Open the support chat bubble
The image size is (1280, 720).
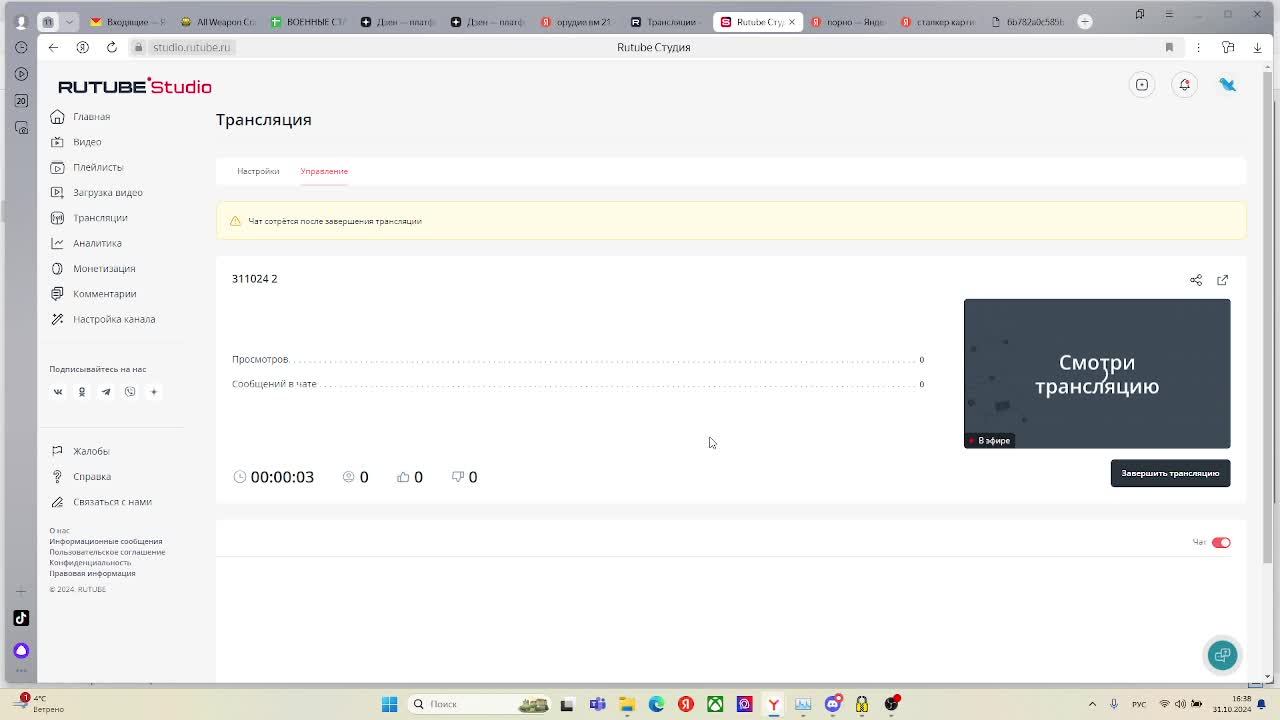click(x=1222, y=655)
